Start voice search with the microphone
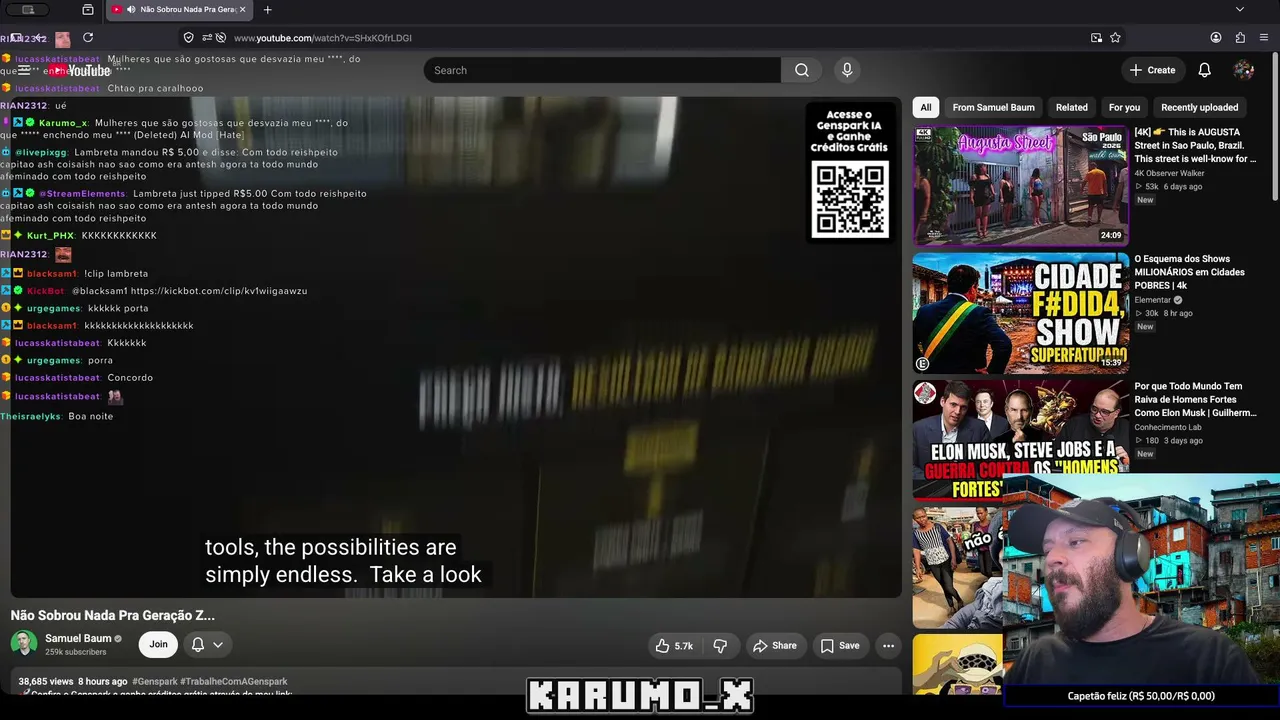1280x720 pixels. pyautogui.click(x=847, y=70)
